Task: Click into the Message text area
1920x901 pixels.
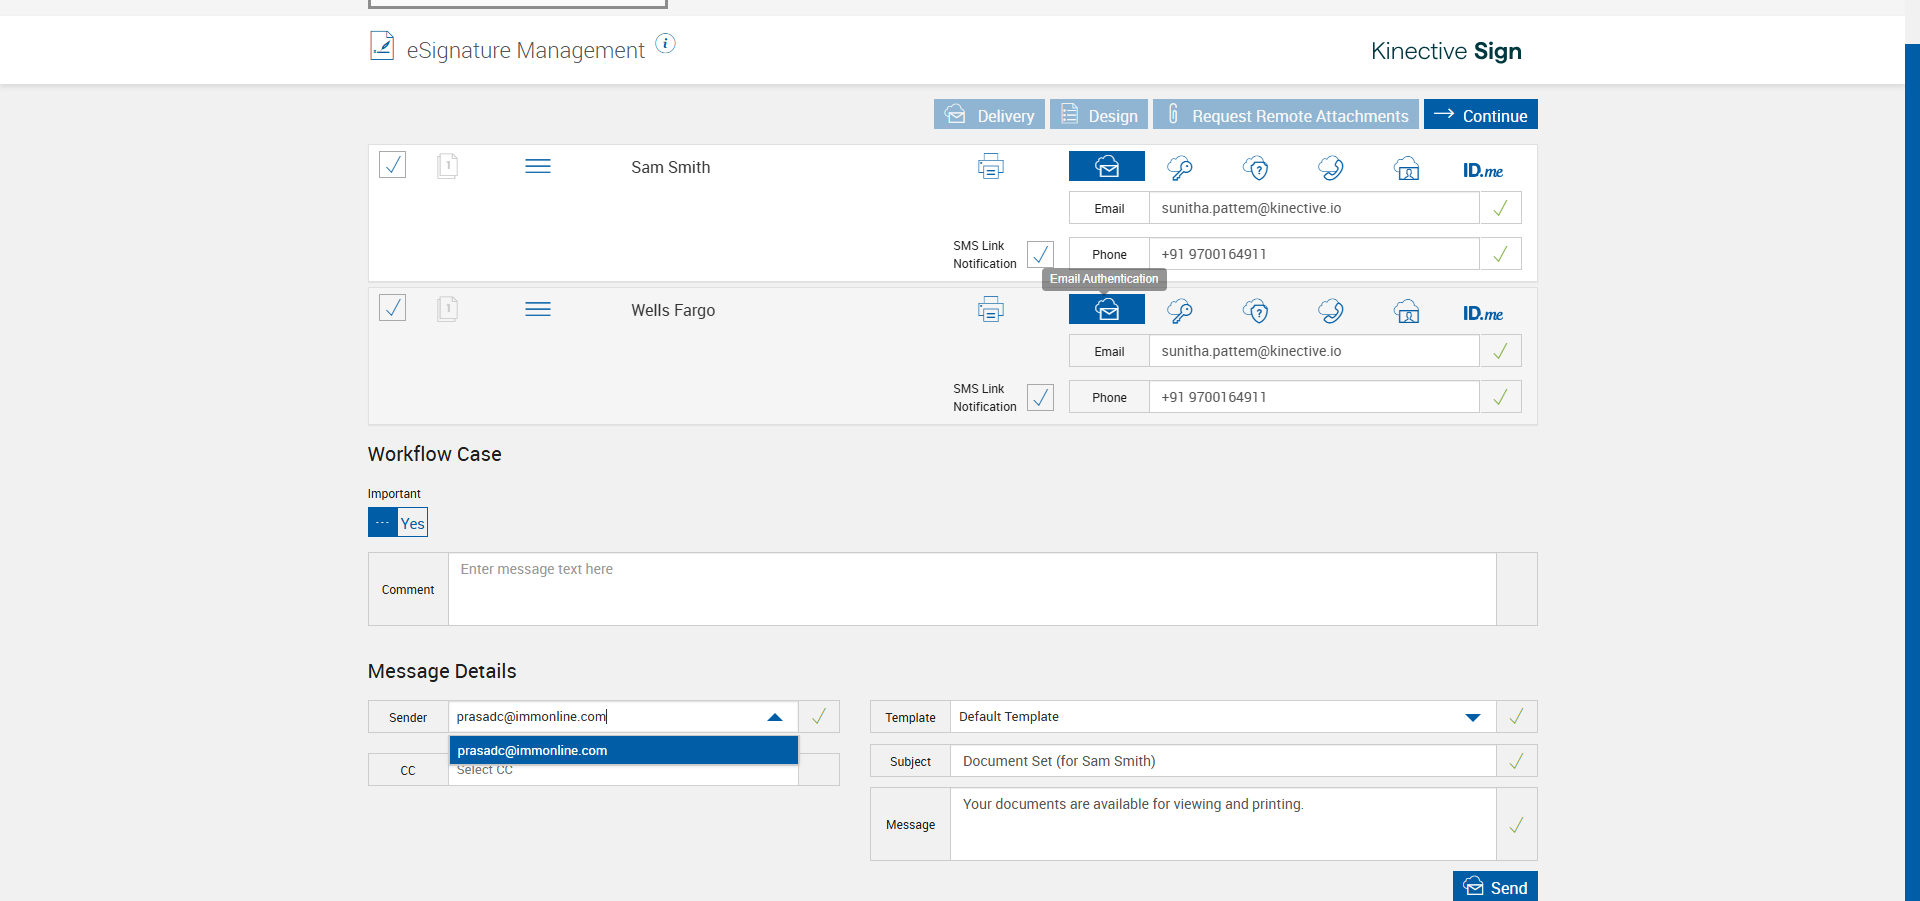Action: click(x=1223, y=824)
